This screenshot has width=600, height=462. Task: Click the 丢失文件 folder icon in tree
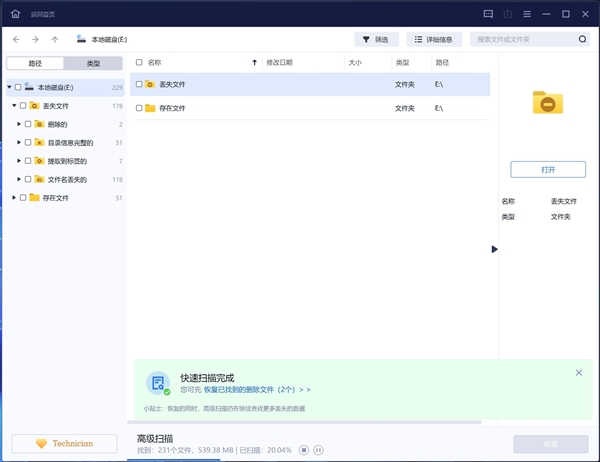(34, 106)
